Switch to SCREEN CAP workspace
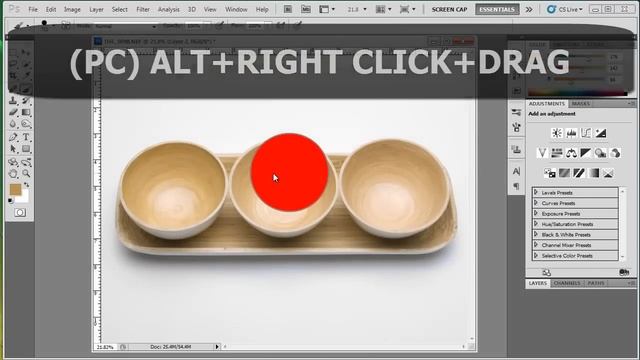This screenshot has width=640, height=360. 449,9
